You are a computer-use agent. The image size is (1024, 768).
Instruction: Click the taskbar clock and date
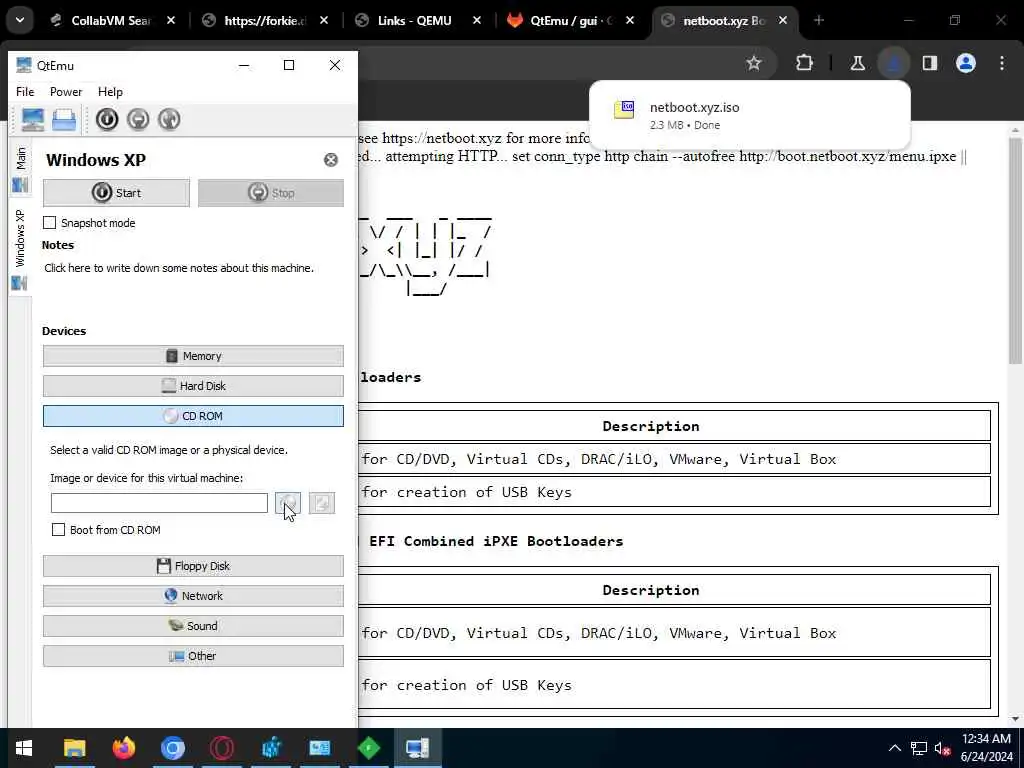(x=986, y=748)
